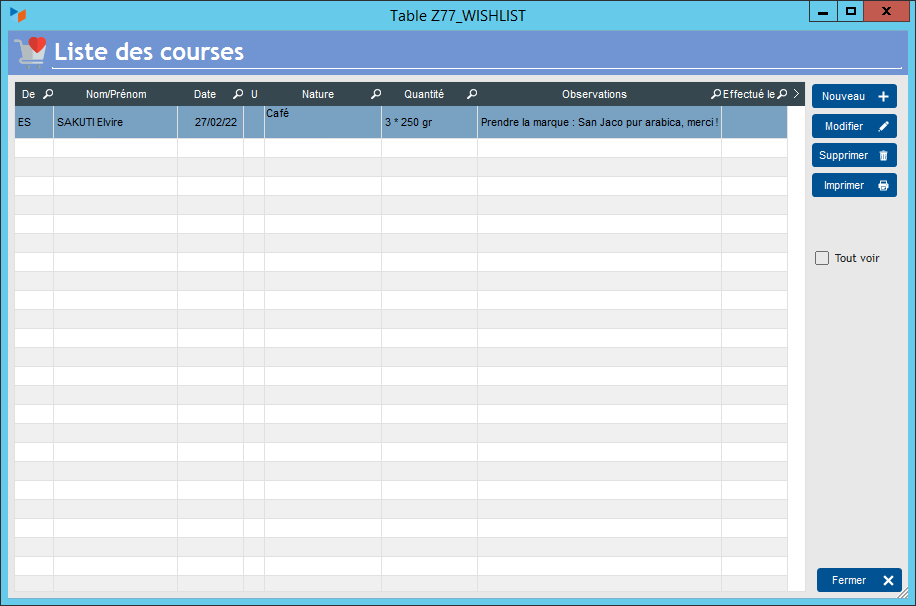Click the magnifier next to Quantité header
Image resolution: width=916 pixels, height=606 pixels.
pos(472,94)
